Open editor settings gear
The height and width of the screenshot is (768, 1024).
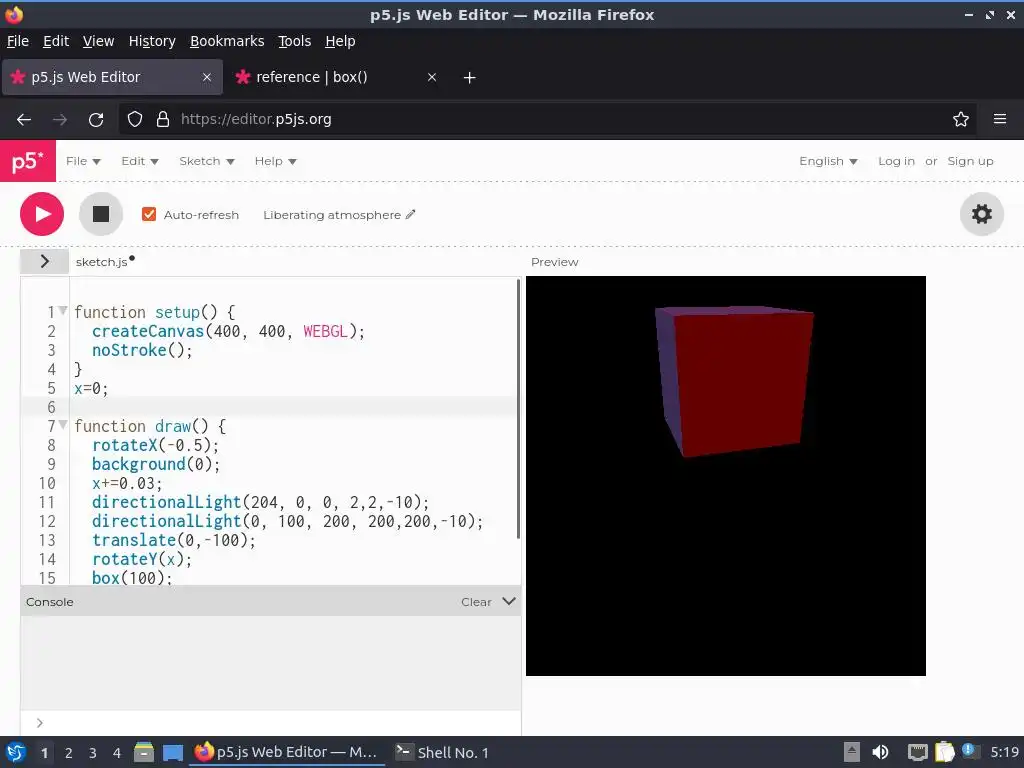click(x=982, y=214)
